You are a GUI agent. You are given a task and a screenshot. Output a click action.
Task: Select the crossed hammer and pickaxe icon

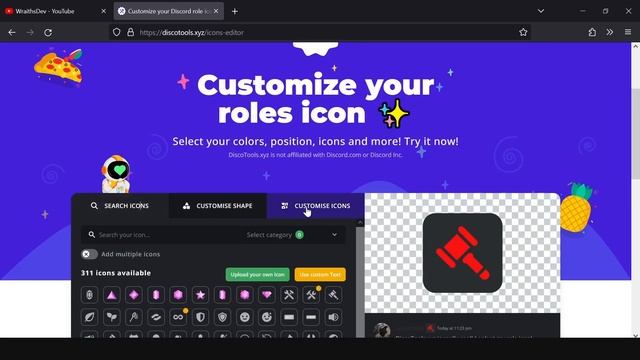(289, 295)
